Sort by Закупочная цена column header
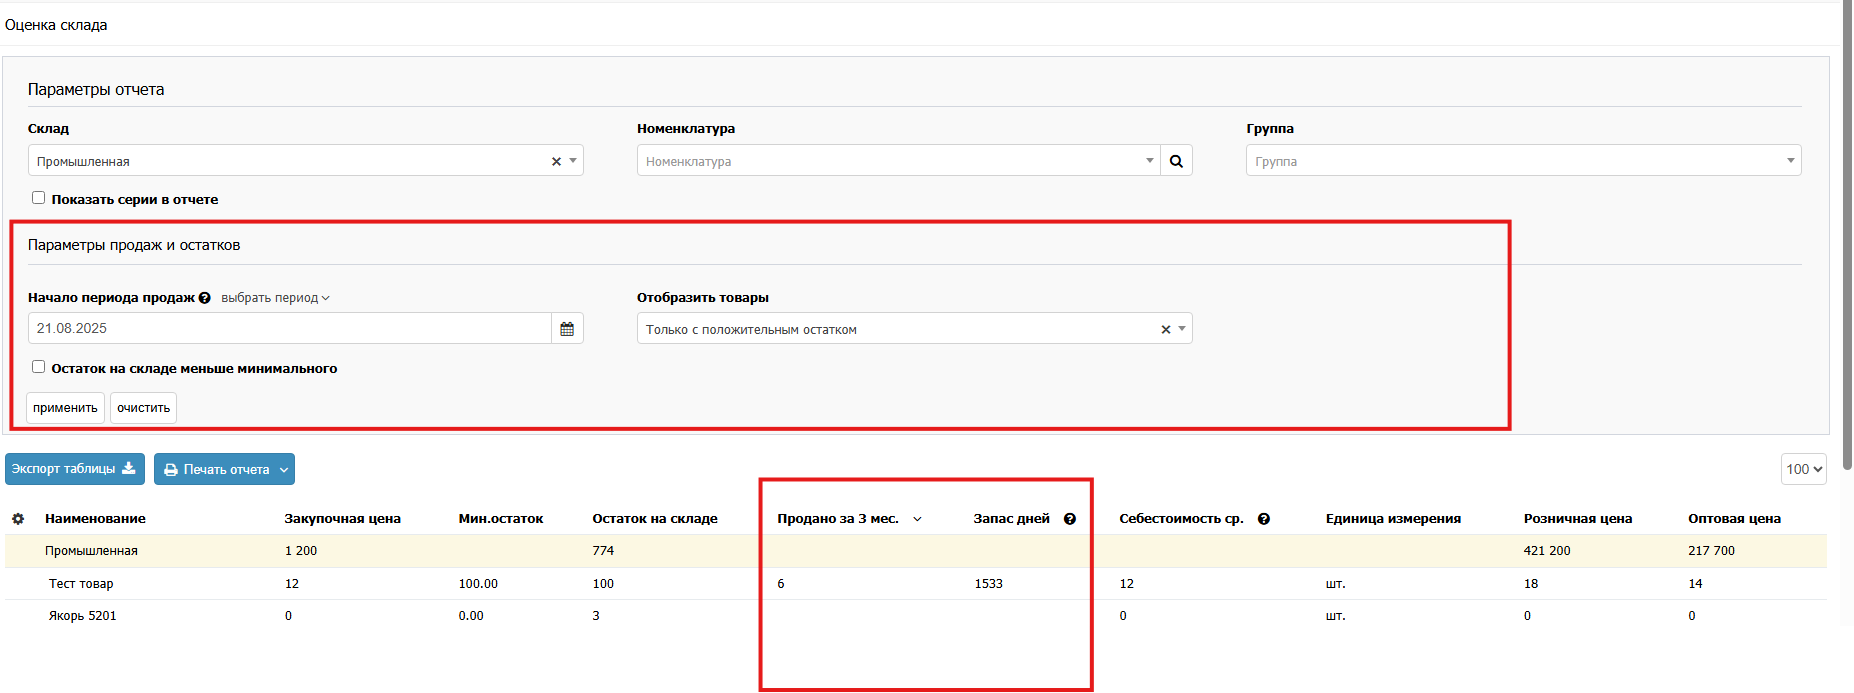Image resolution: width=1854 pixels, height=693 pixels. pyautogui.click(x=342, y=519)
